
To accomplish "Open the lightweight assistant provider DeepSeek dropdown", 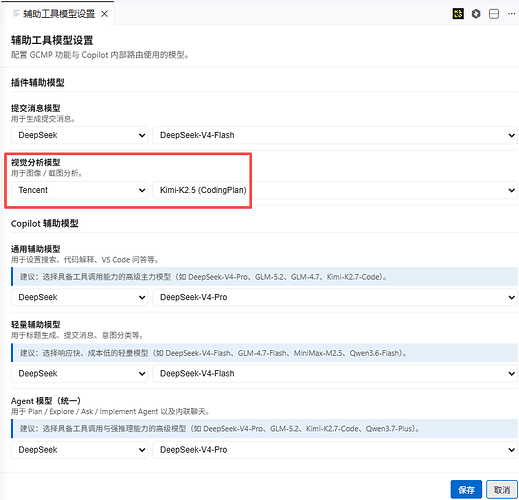I will tap(80, 373).
